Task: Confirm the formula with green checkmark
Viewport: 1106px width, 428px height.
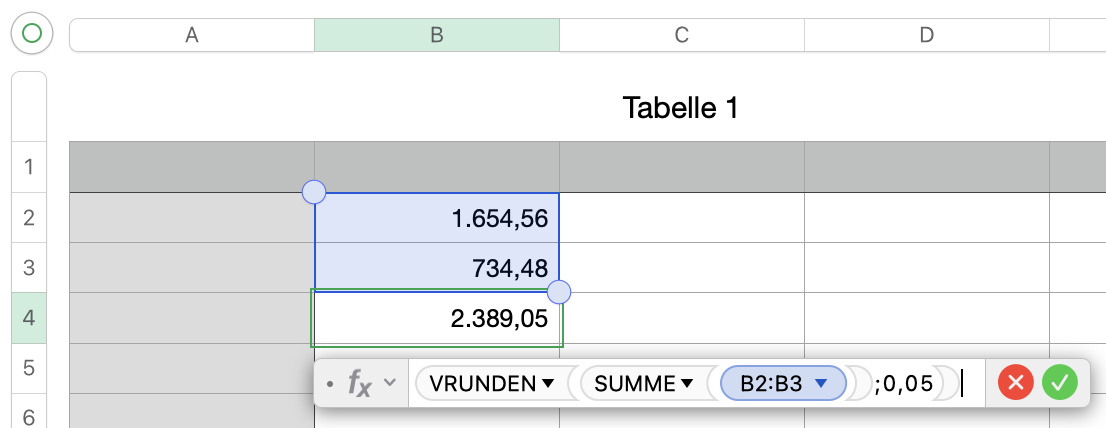Action: pyautogui.click(x=1059, y=382)
